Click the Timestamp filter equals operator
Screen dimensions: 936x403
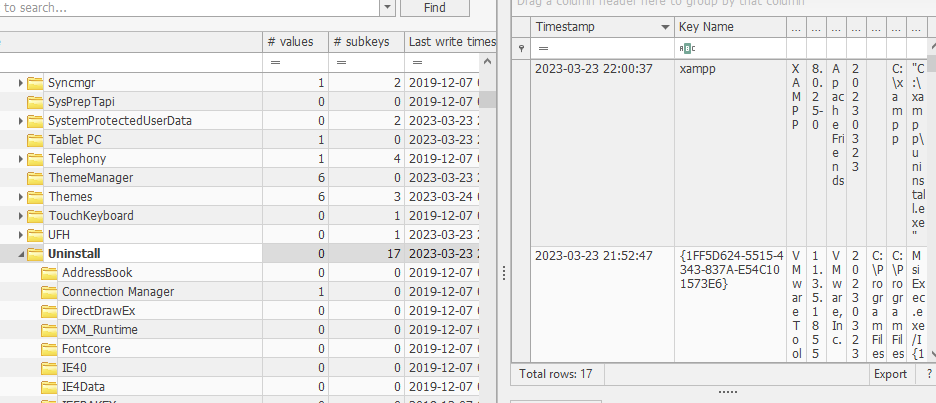pos(543,48)
